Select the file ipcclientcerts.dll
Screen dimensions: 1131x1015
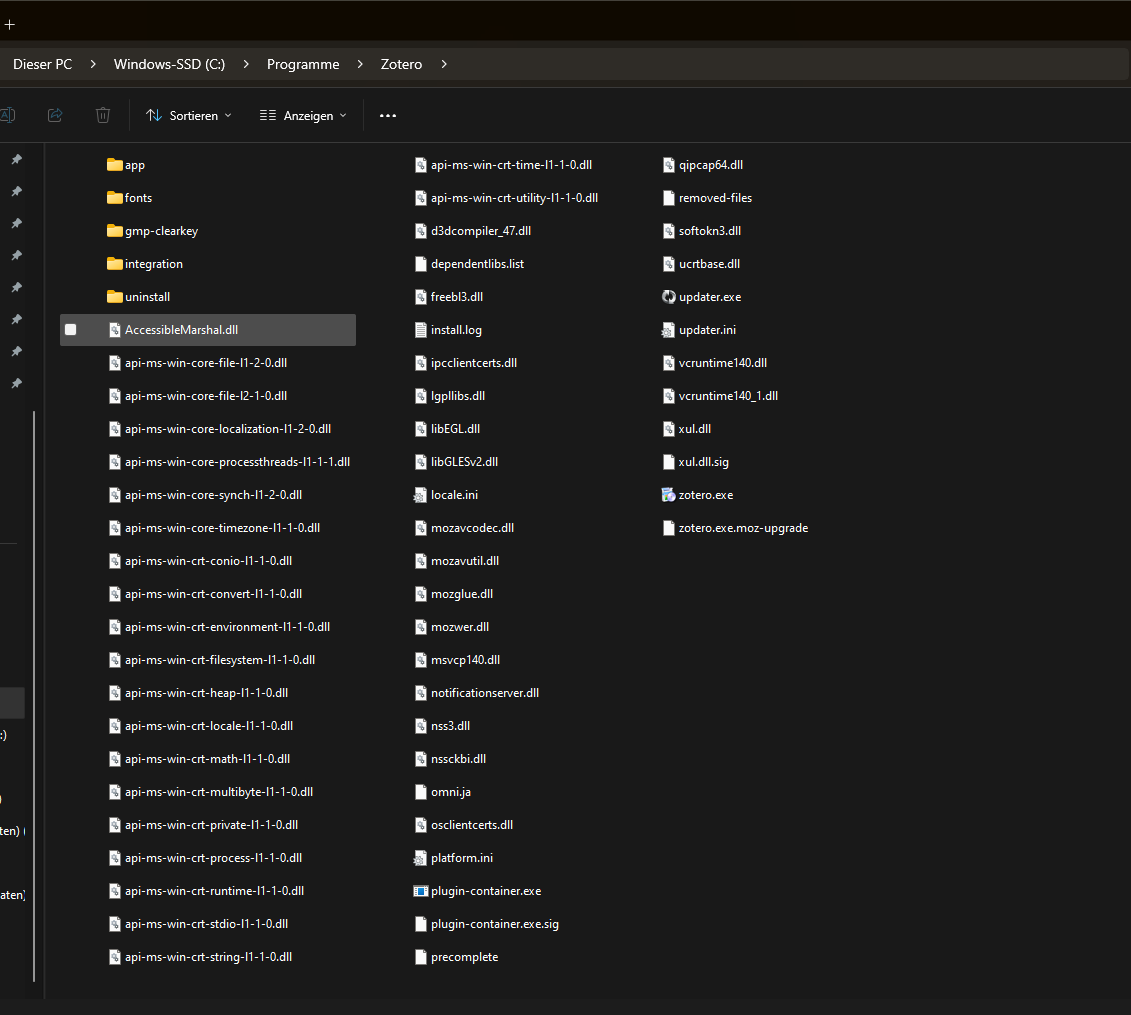click(x=474, y=363)
